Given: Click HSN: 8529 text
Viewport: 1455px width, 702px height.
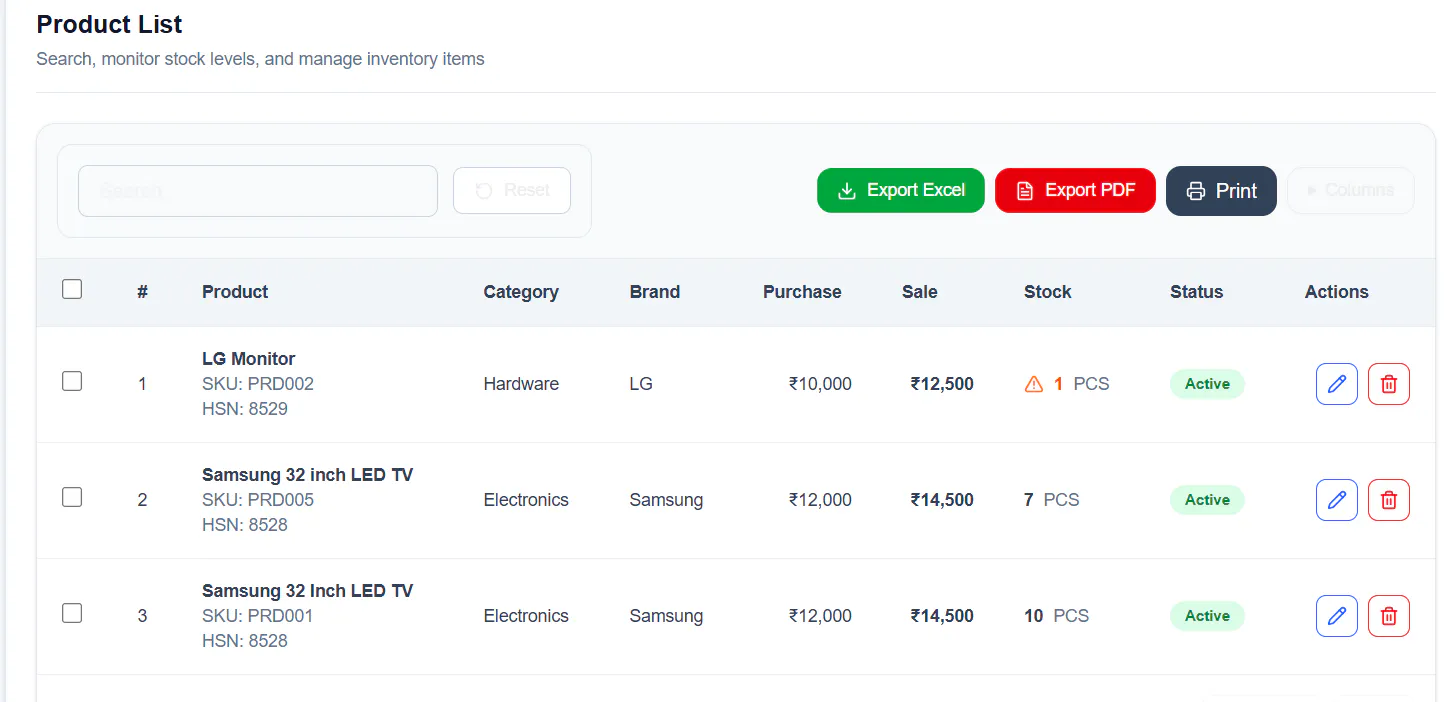Looking at the screenshot, I should pos(245,409).
